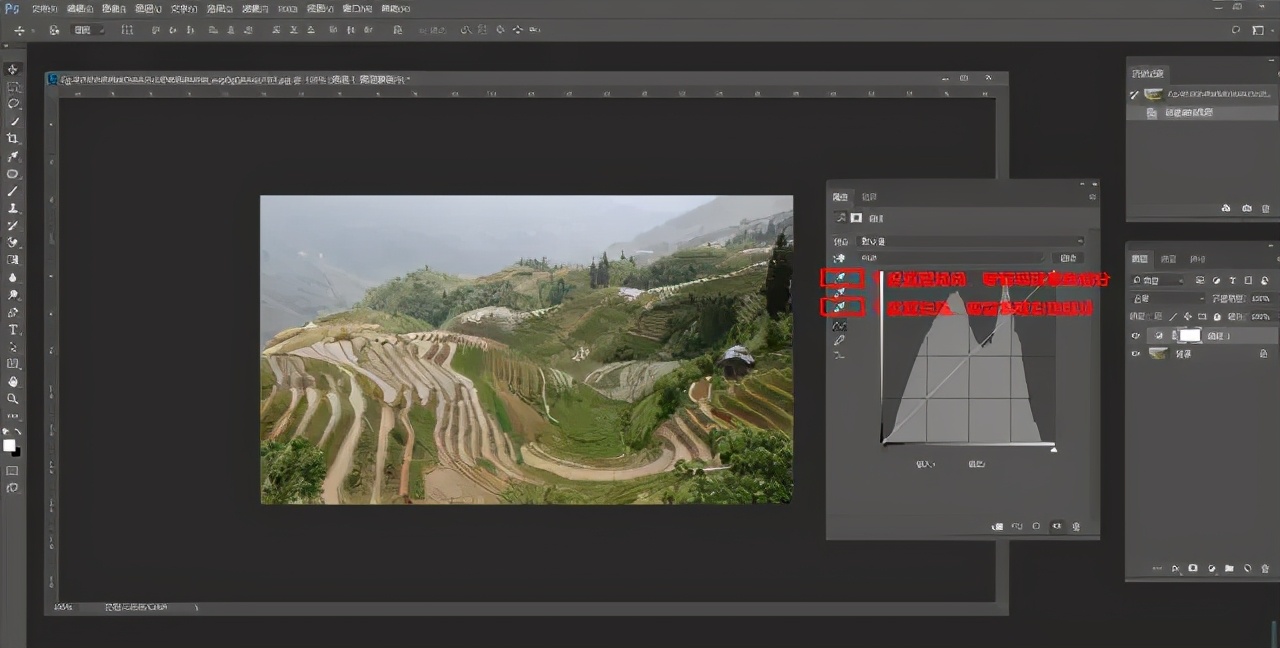Select the Crop tool
The width and height of the screenshot is (1280, 648).
(x=13, y=139)
